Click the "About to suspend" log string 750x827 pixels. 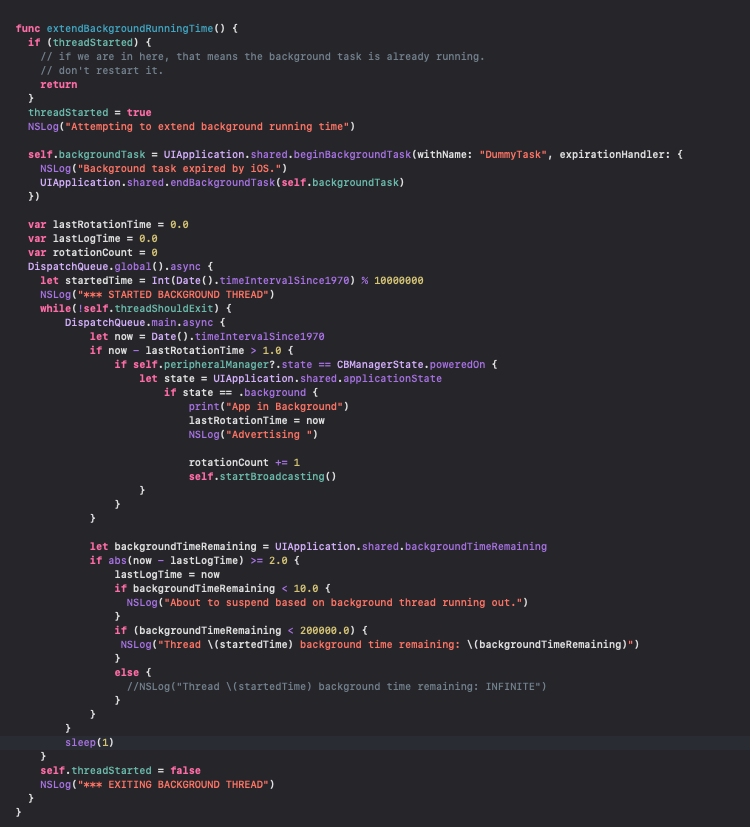(345, 603)
